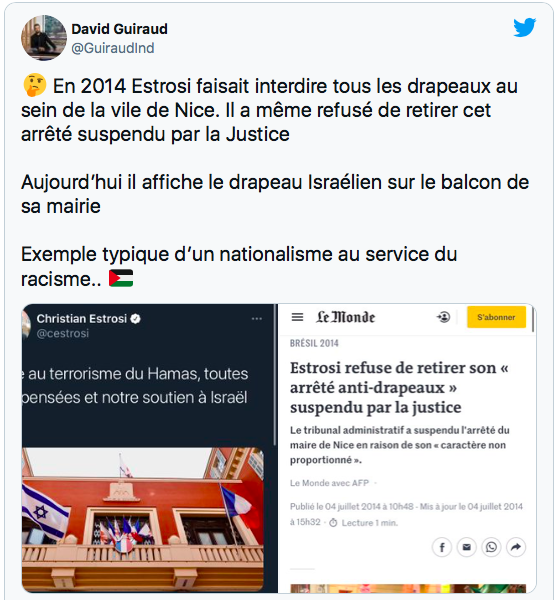Click the yellow S'abonner button
This screenshot has width=554, height=600.
click(x=496, y=317)
